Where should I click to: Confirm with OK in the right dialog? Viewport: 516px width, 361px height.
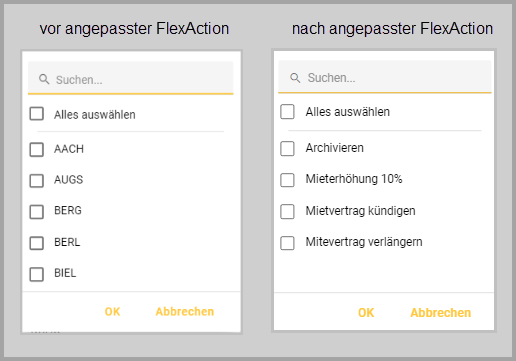[x=366, y=313]
